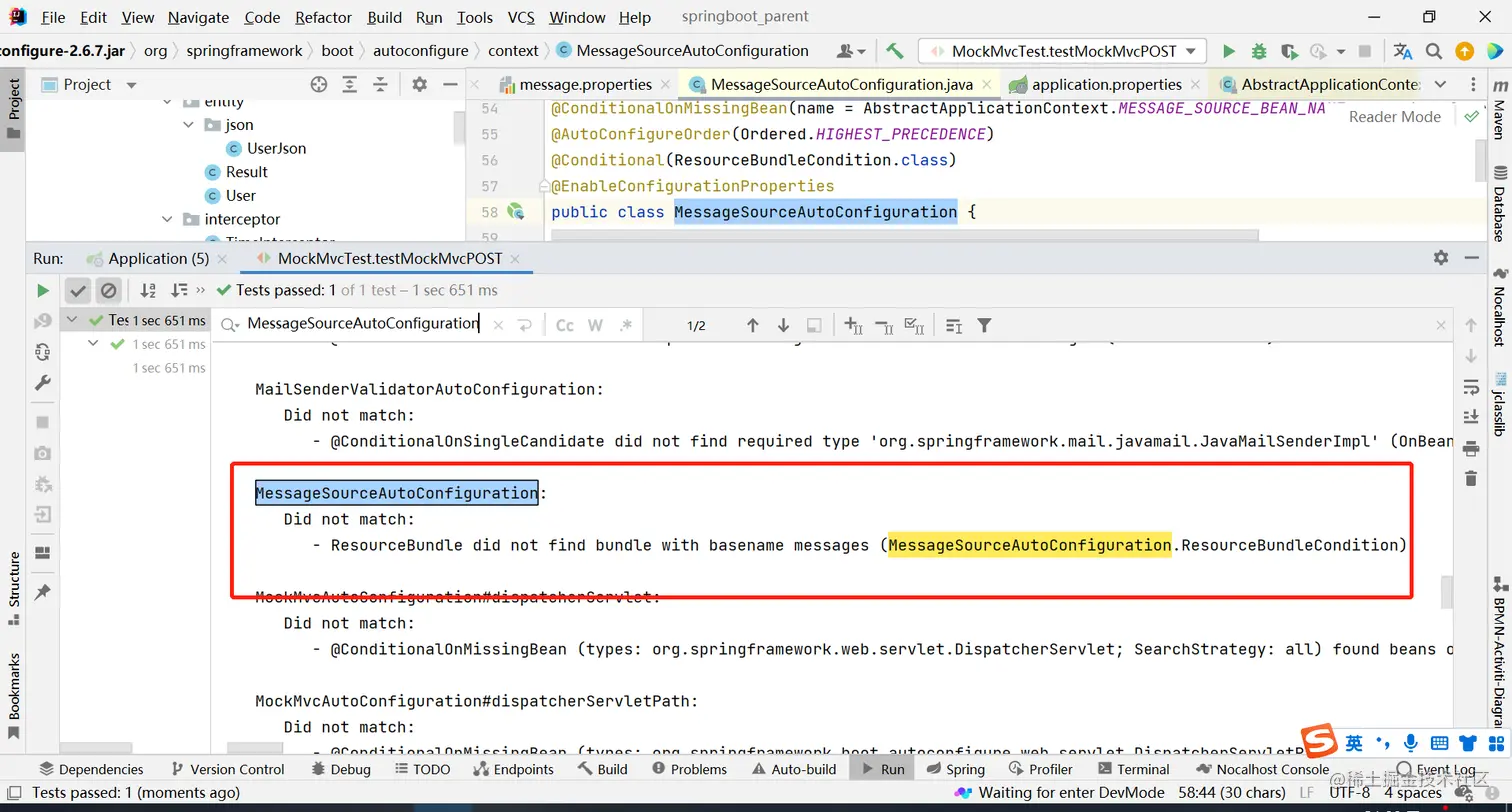This screenshot has height=812, width=1512.
Task: Open the Problems tool window
Action: (x=689, y=769)
